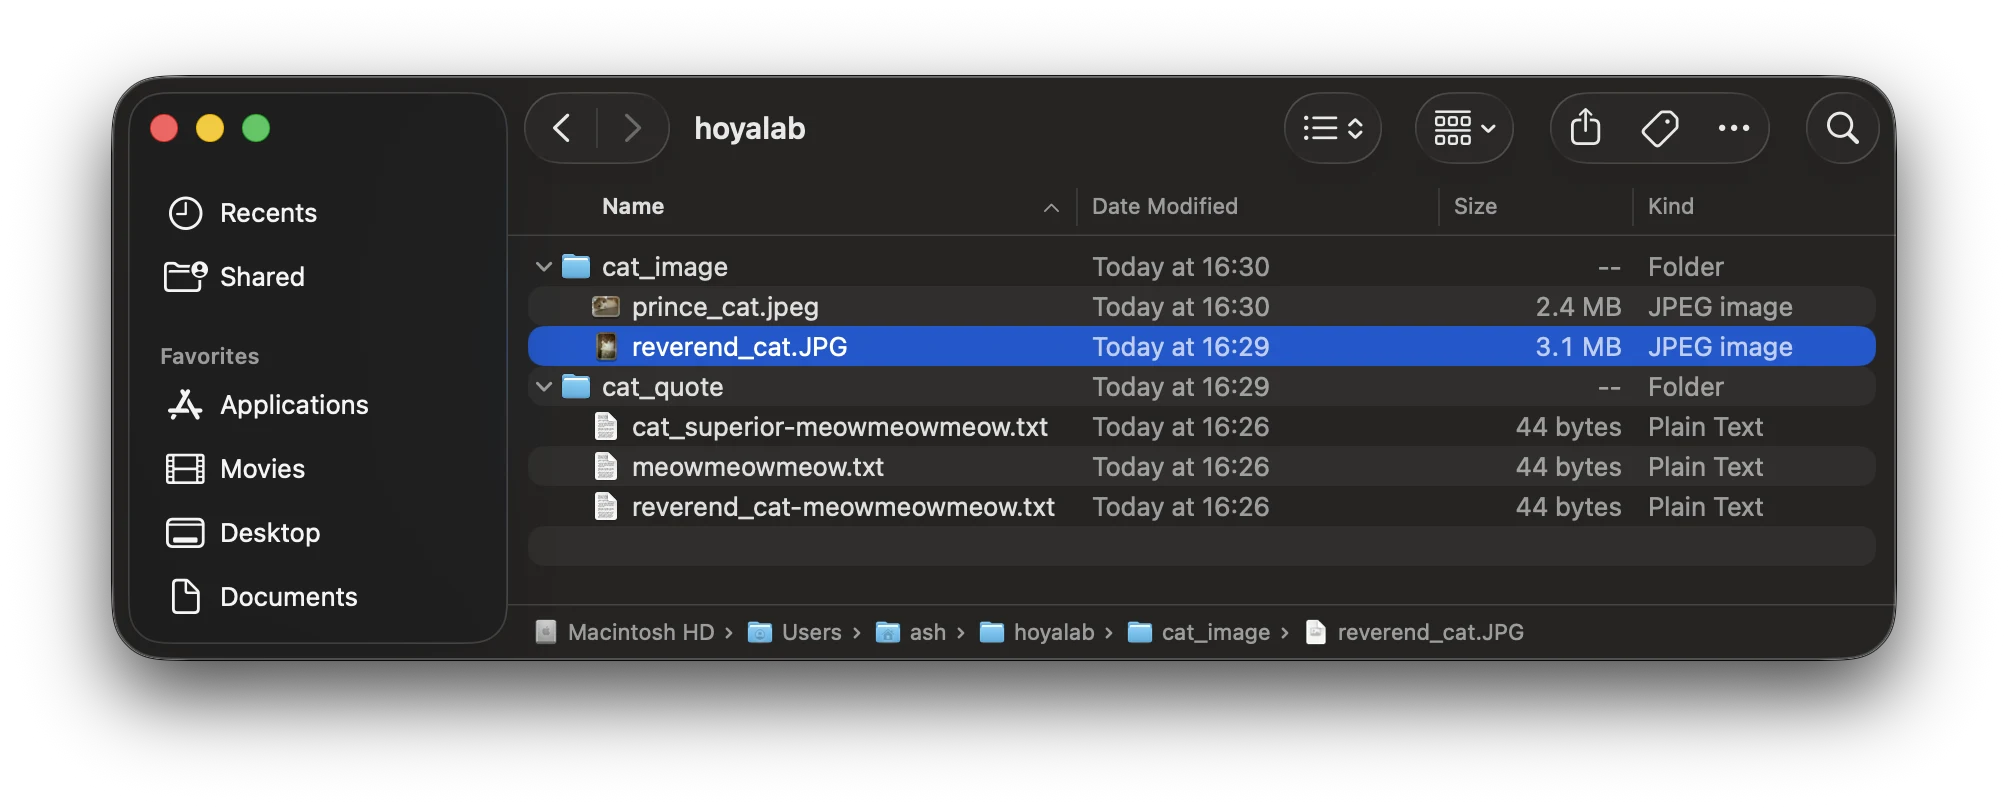Collapse the cat_quote folder
2008x808 pixels.
coord(544,387)
